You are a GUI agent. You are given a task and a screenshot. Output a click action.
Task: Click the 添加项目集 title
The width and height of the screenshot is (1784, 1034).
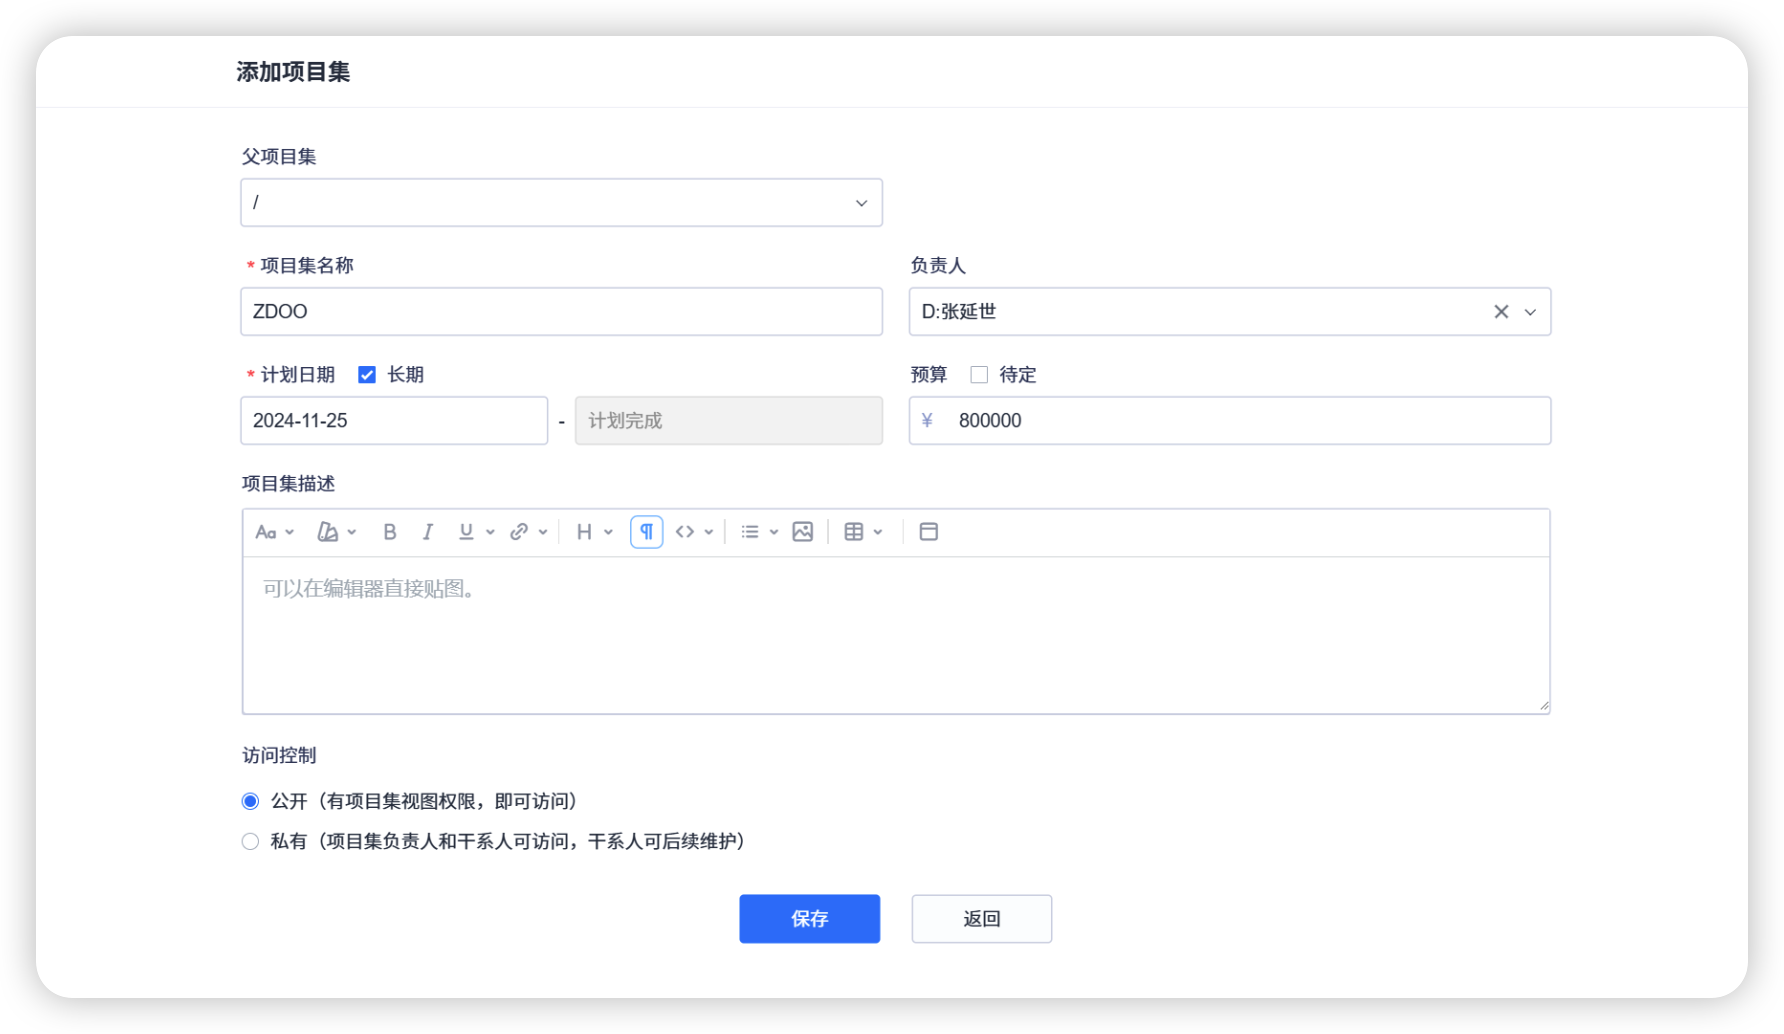tap(293, 72)
